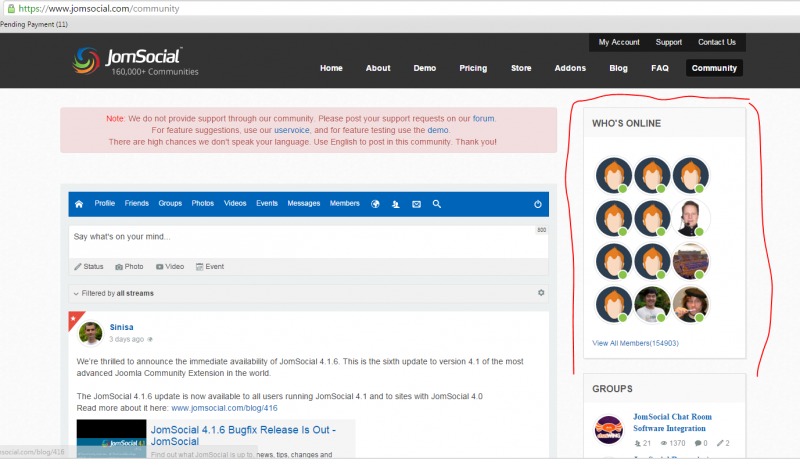Click the browser address bar URL
The width and height of the screenshot is (800, 459).
(99, 9)
